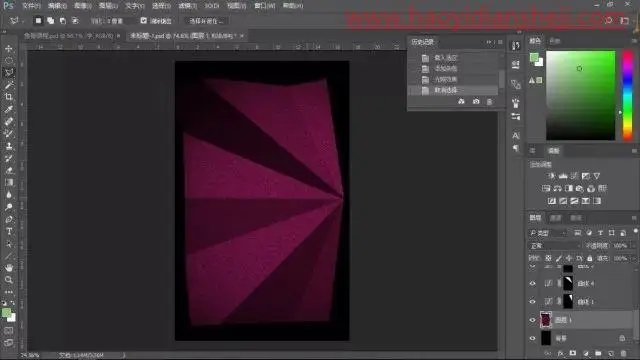Select the Horizontal Type tool
Screen dimensions: 640x360
[9, 231]
